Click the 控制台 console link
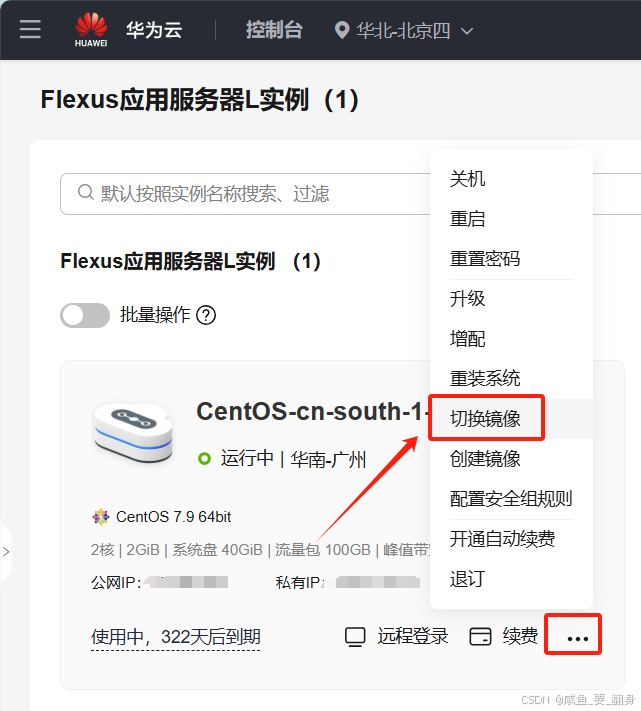 coord(274,30)
